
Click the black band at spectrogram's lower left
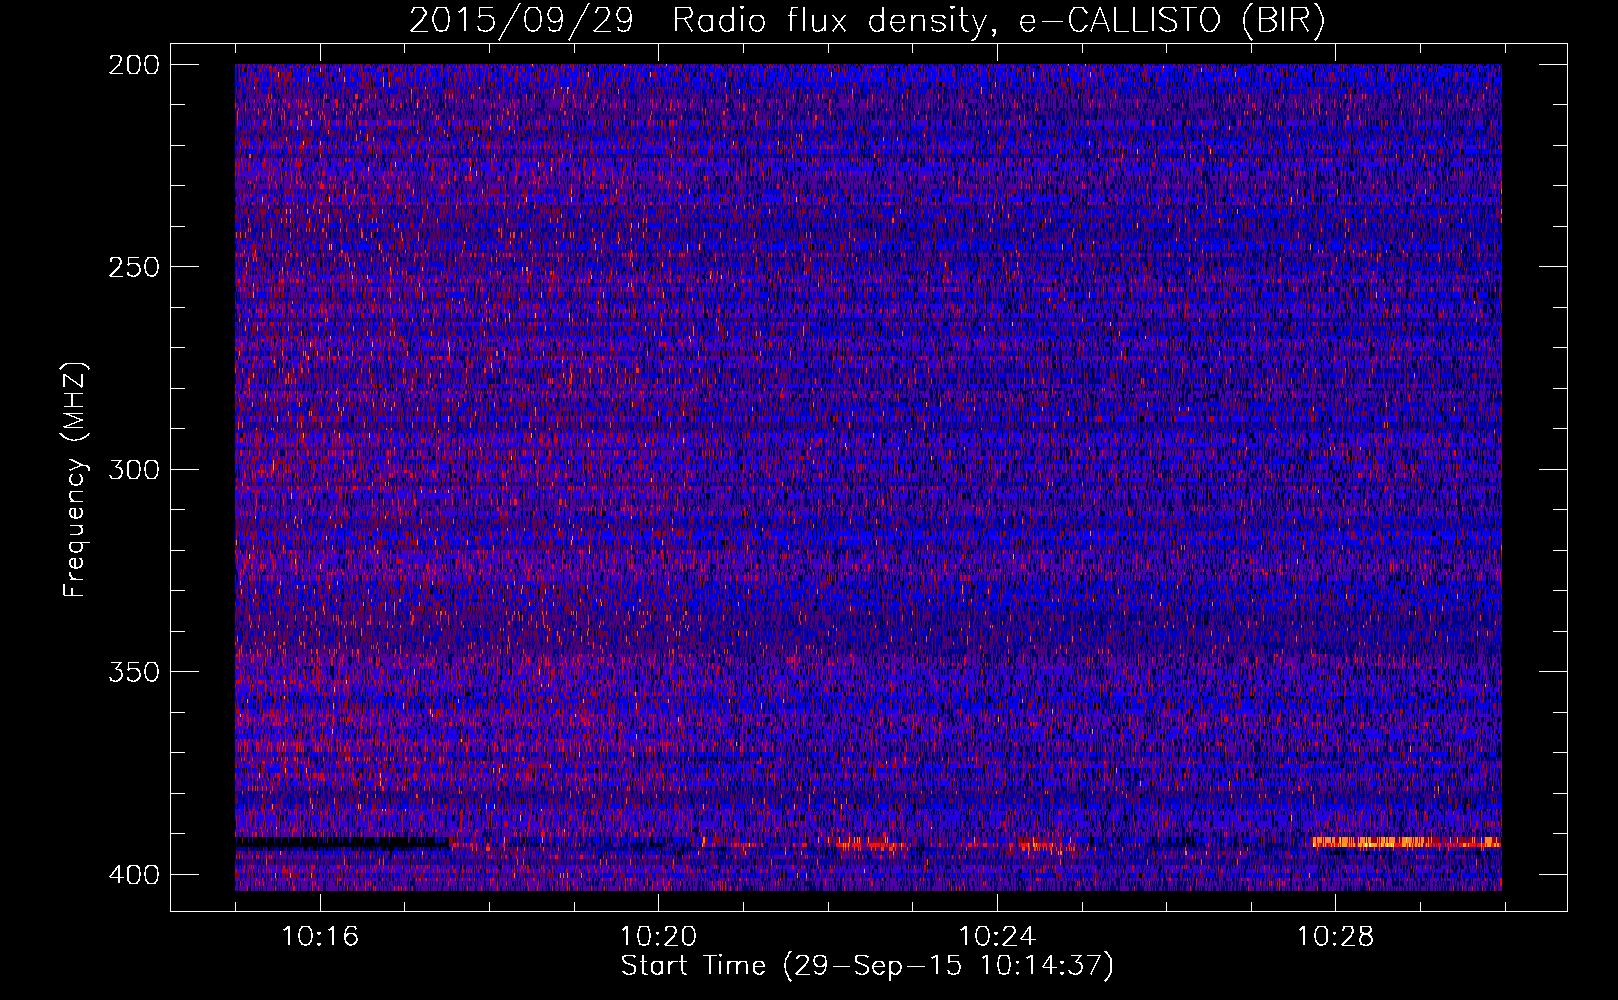[x=342, y=843]
